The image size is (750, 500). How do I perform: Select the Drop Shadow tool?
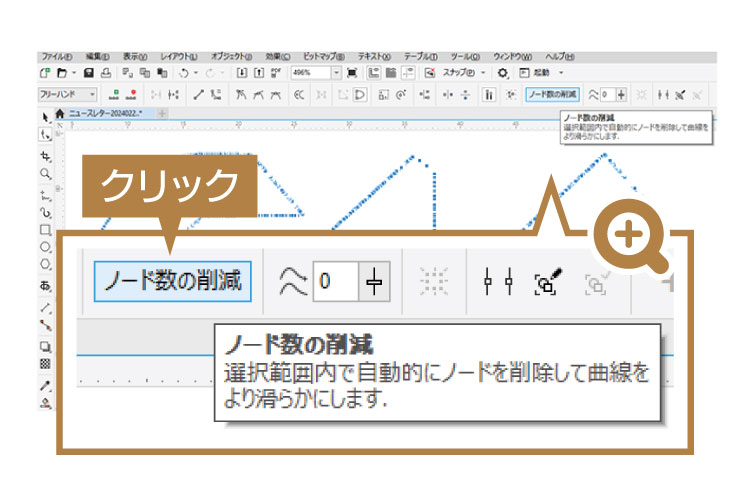click(45, 346)
